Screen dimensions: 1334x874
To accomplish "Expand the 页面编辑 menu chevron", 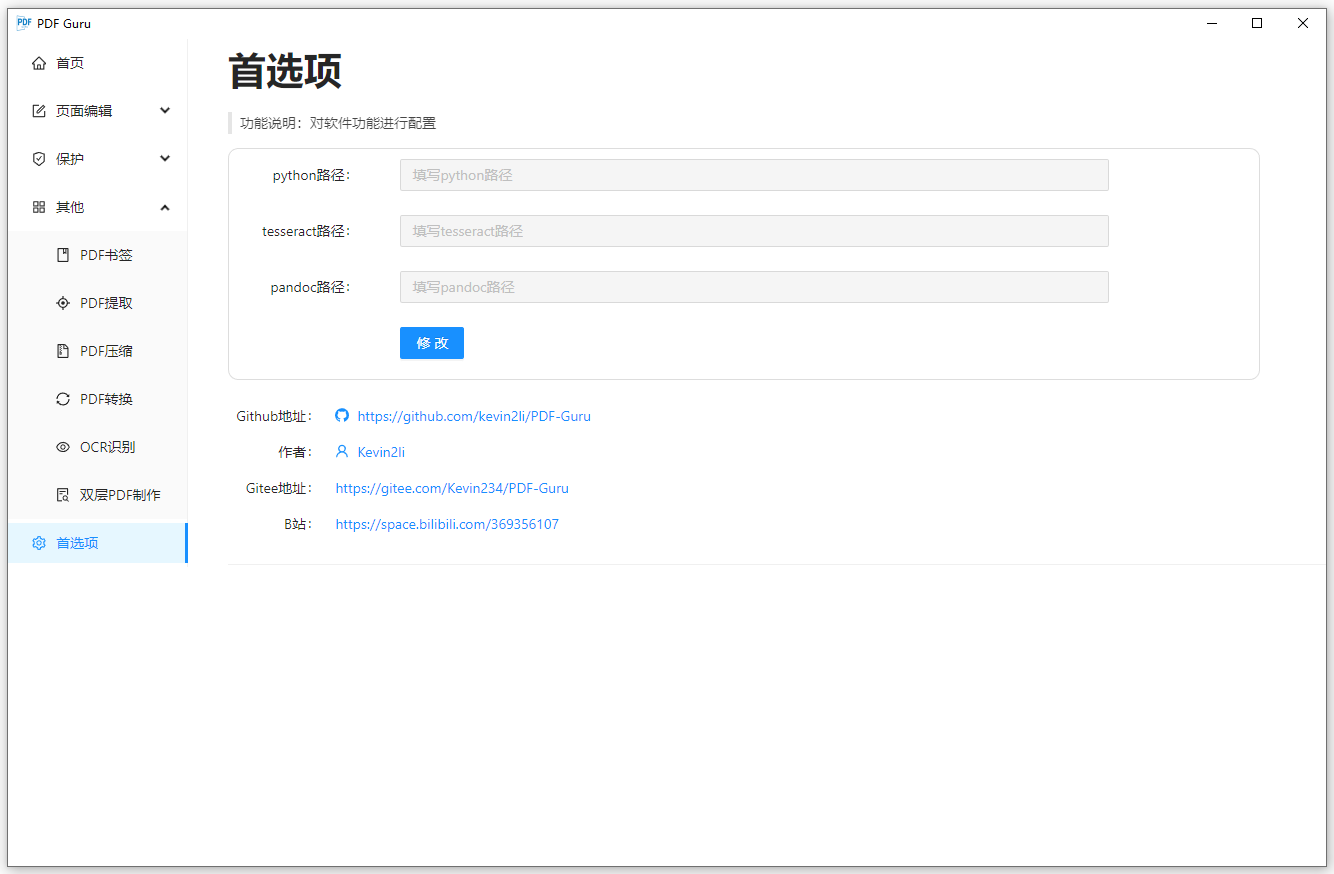I will pos(165,111).
